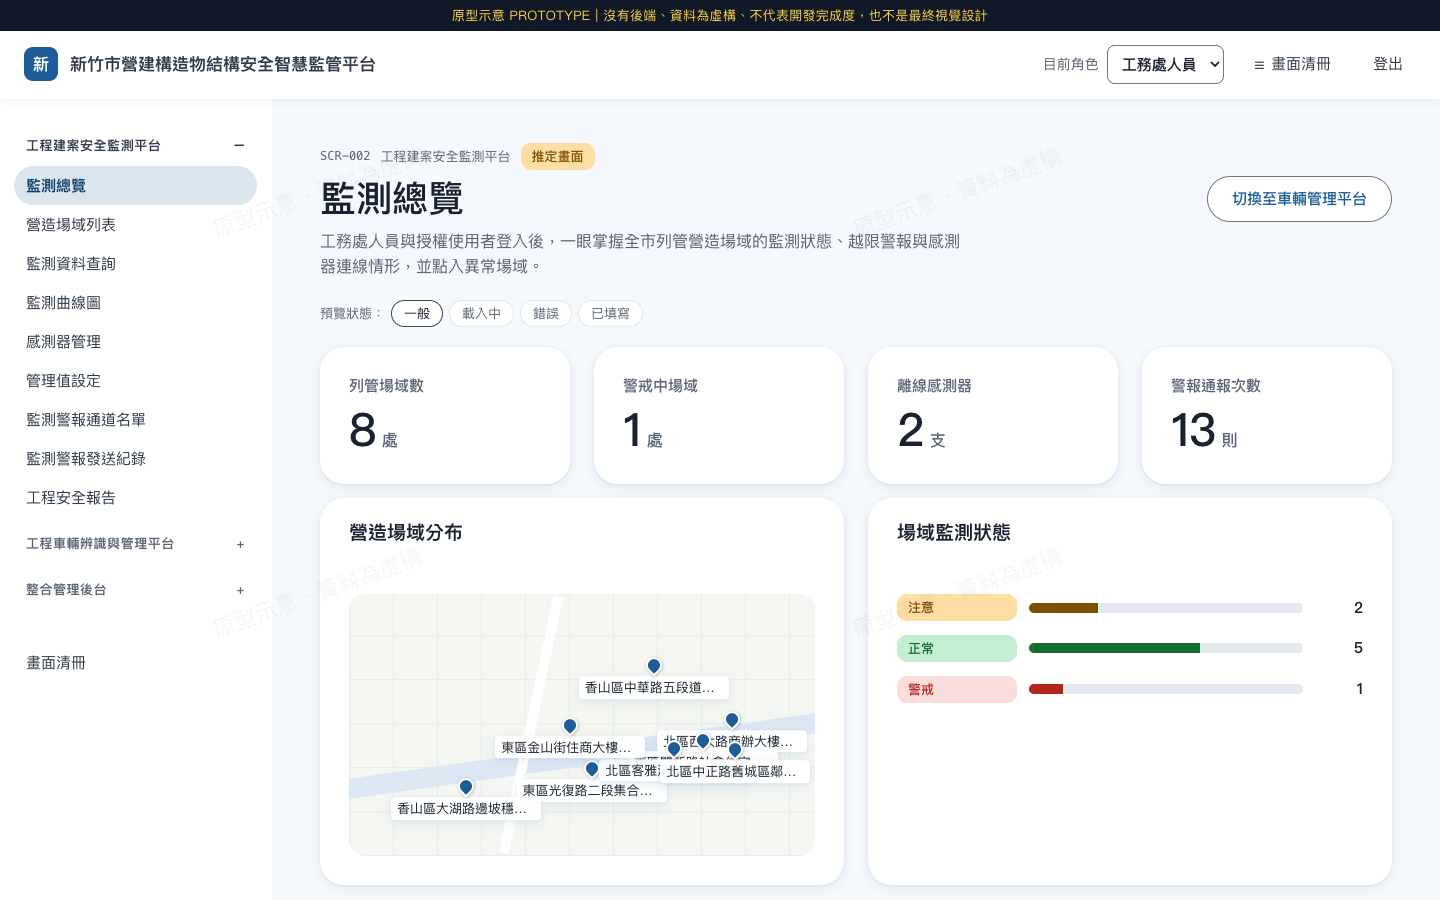Open 監測警報通道名單 in the sidebar

pos(135,420)
